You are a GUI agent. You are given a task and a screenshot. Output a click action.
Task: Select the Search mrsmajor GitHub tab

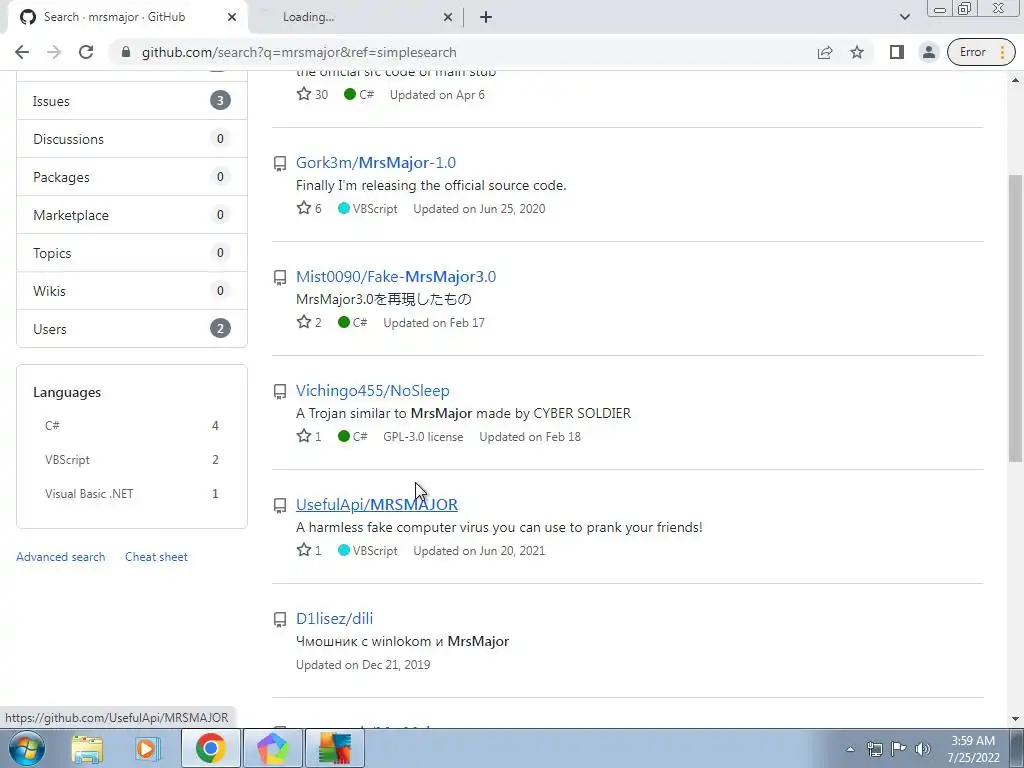coord(127,17)
